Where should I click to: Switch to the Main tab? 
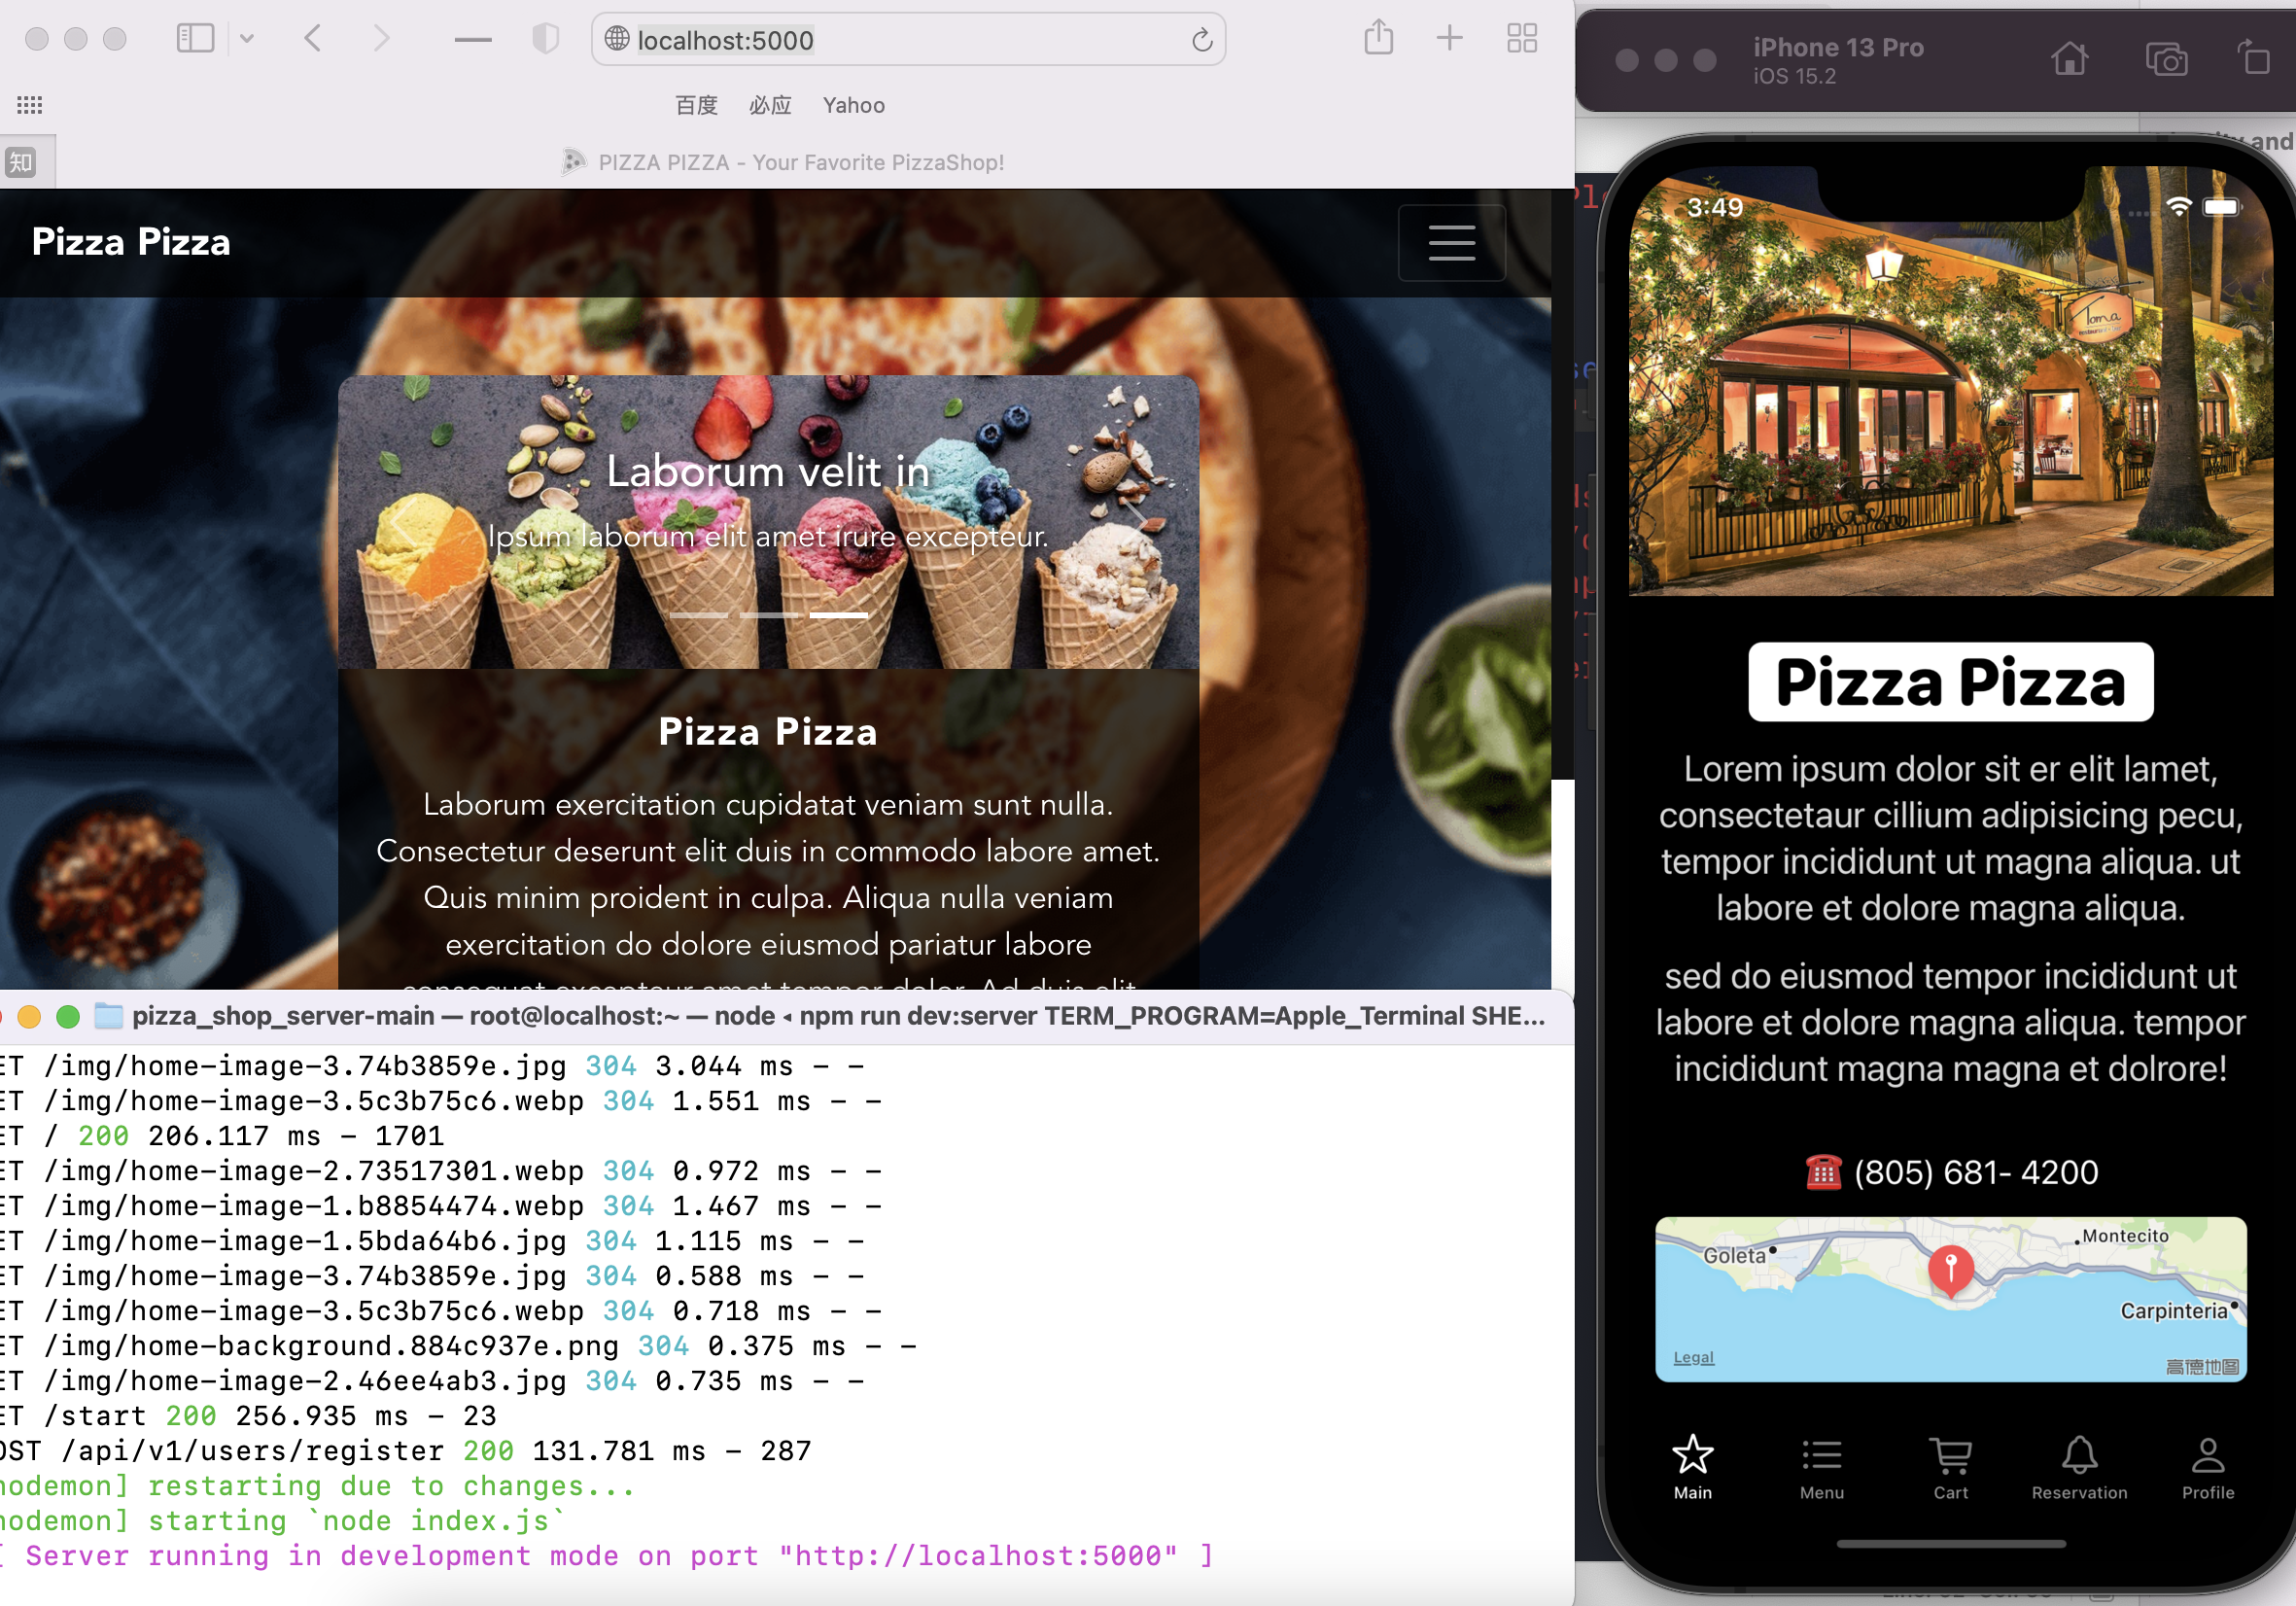pos(1692,1466)
